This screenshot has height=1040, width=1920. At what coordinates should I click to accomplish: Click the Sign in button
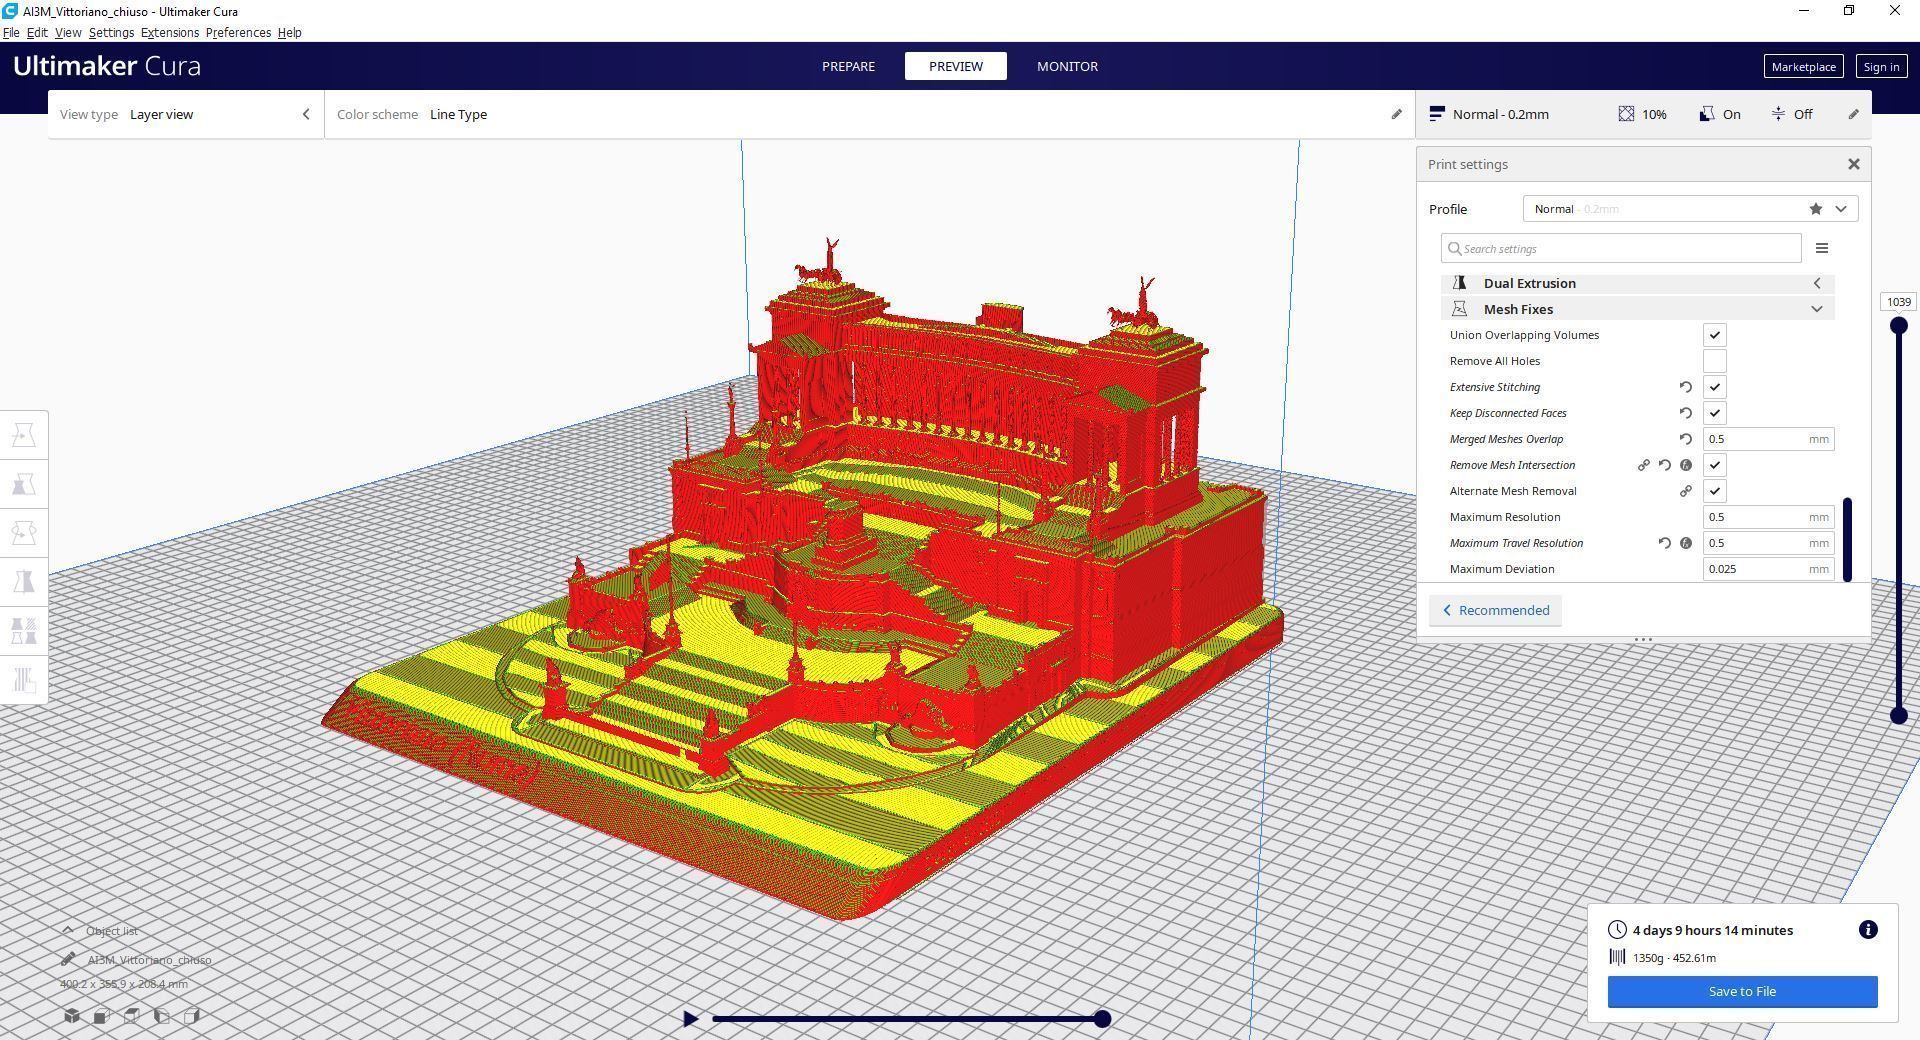coord(1881,66)
